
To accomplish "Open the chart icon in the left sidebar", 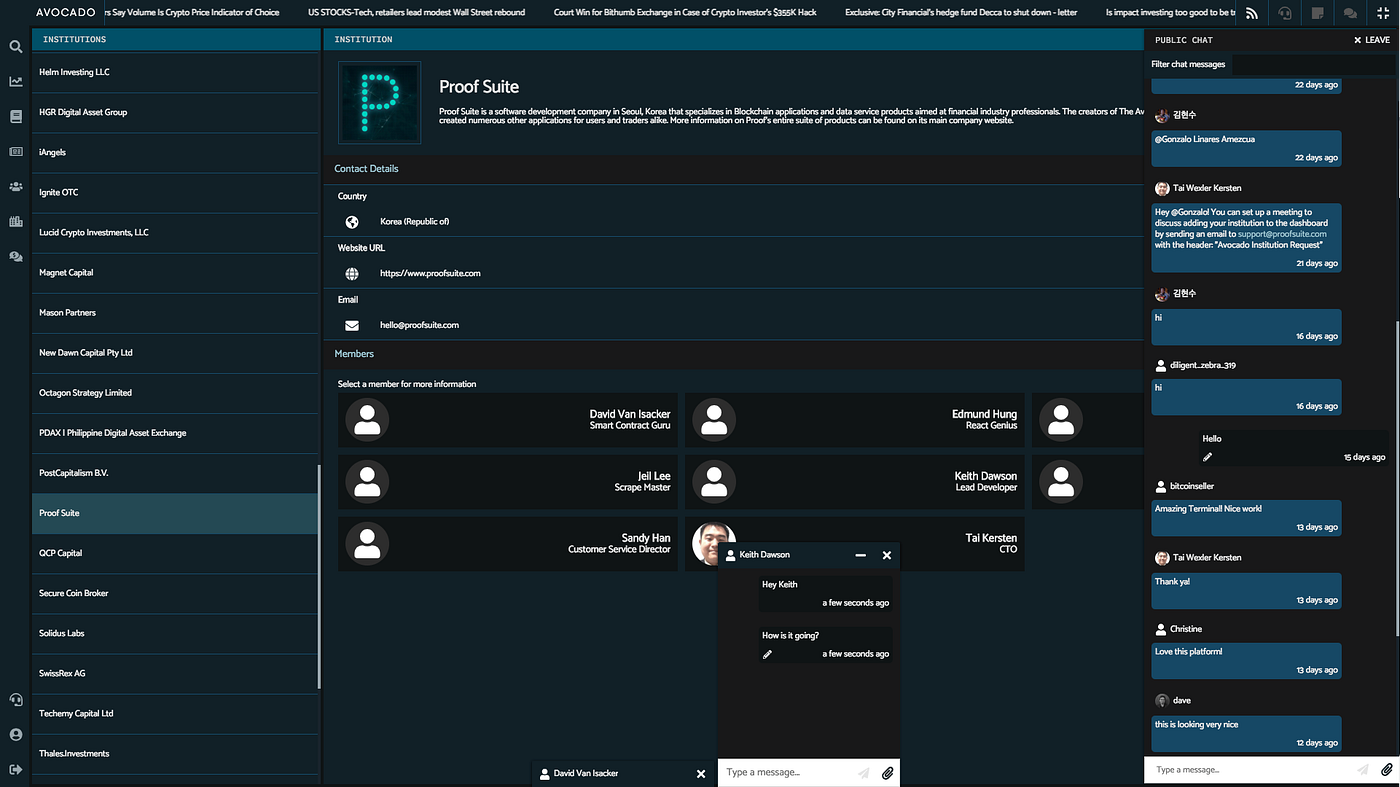I will 16,82.
